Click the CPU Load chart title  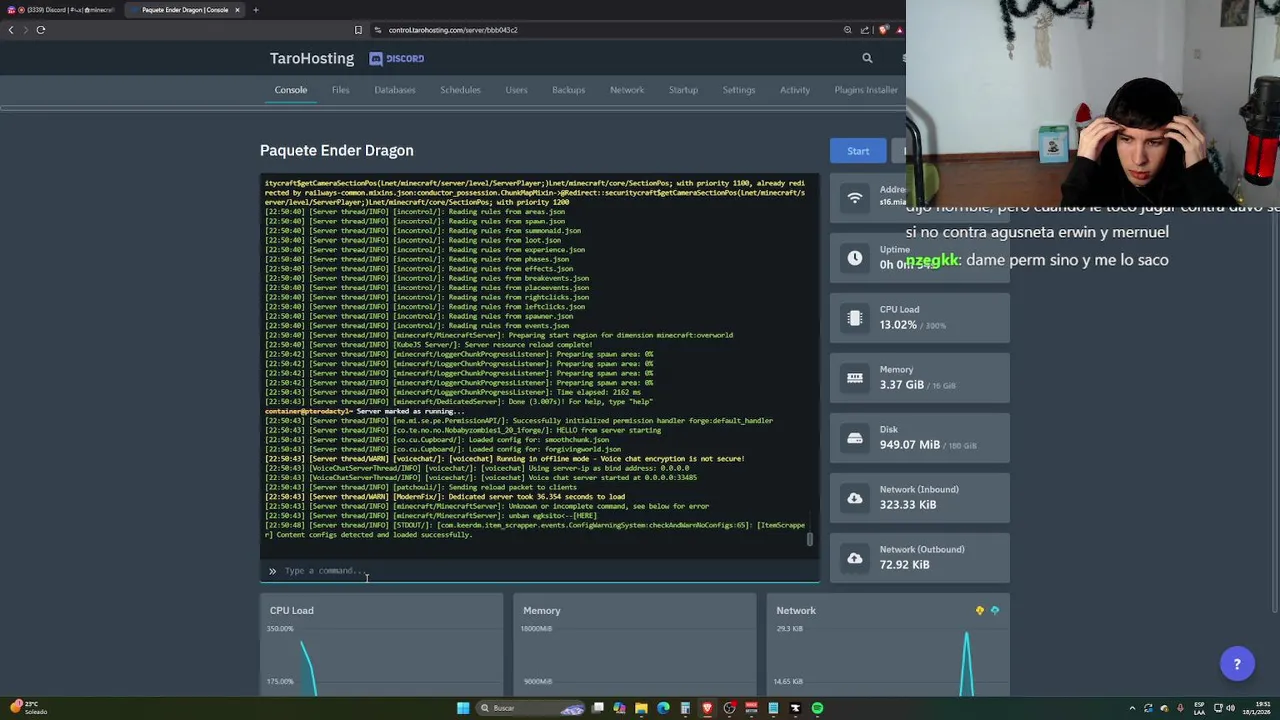tap(292, 610)
